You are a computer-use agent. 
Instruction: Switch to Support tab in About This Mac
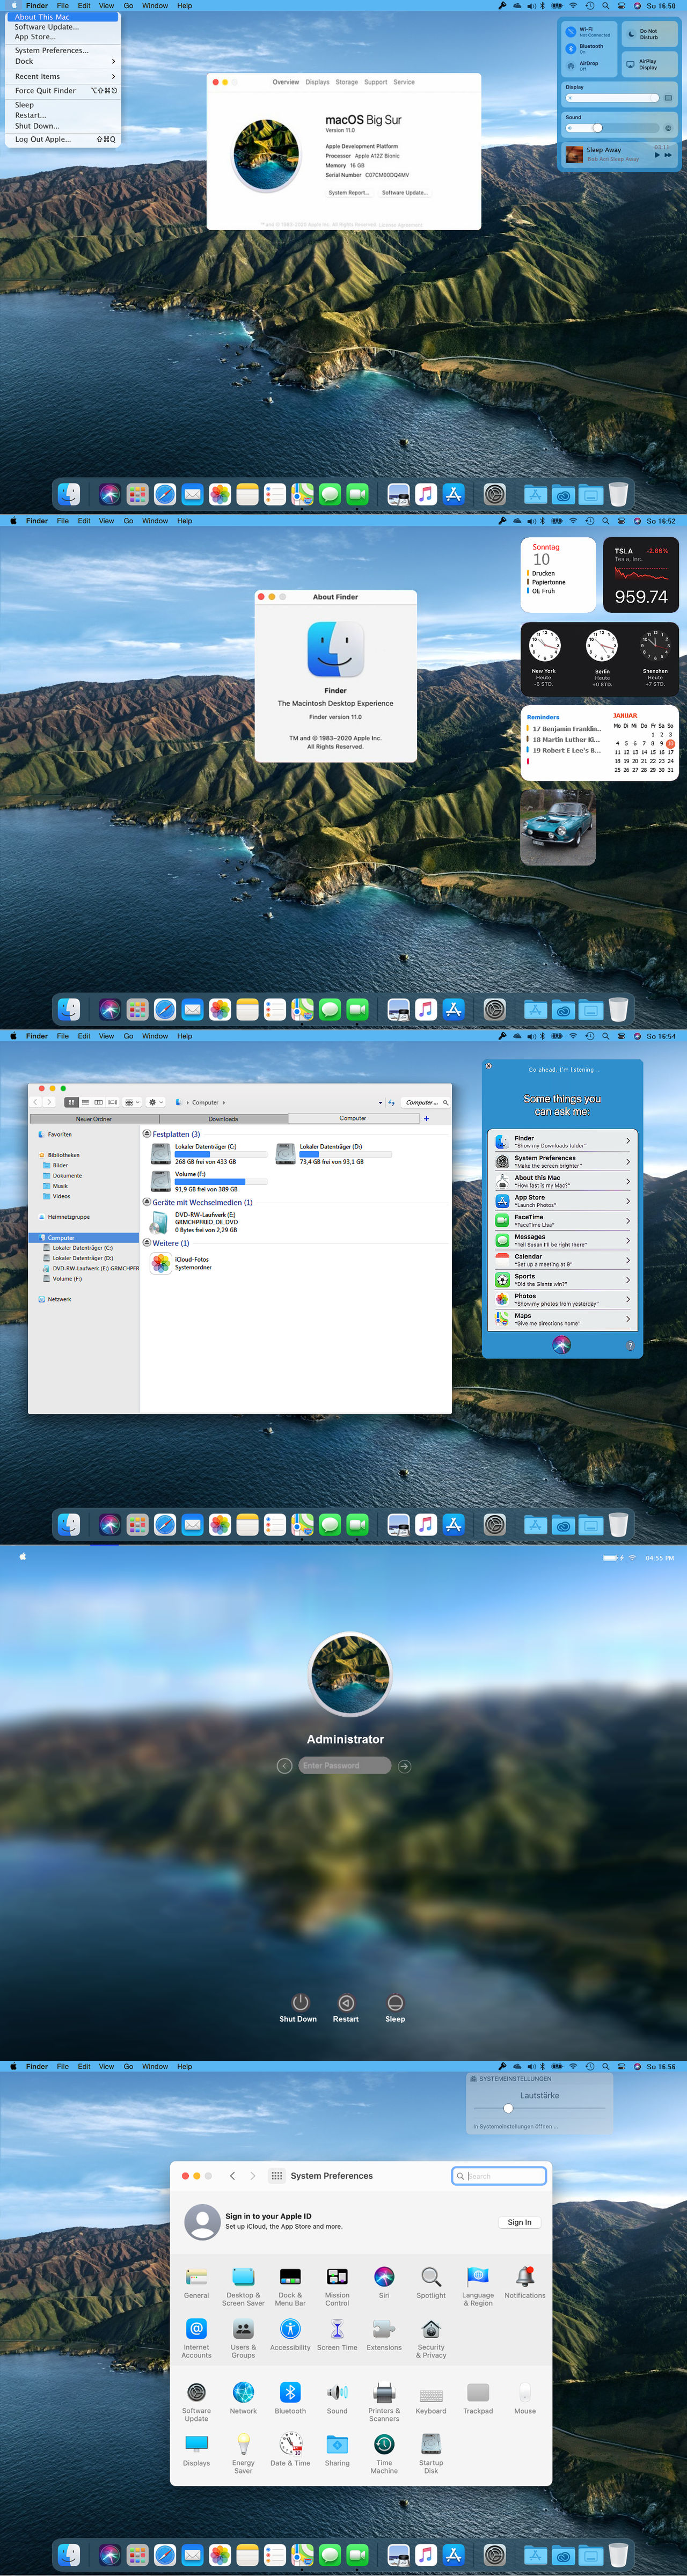click(376, 82)
